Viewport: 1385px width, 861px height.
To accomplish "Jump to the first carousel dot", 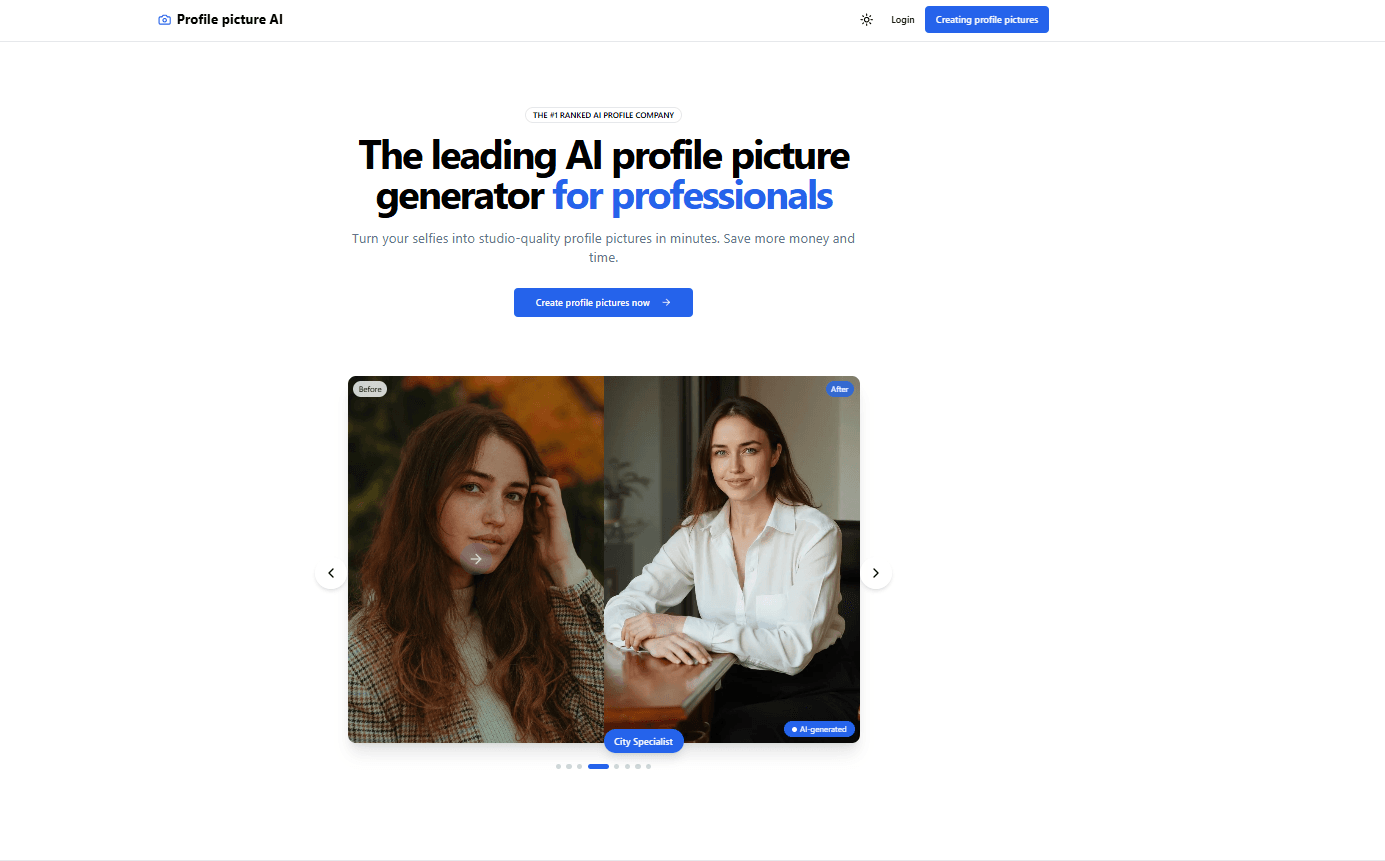I will 559,766.
